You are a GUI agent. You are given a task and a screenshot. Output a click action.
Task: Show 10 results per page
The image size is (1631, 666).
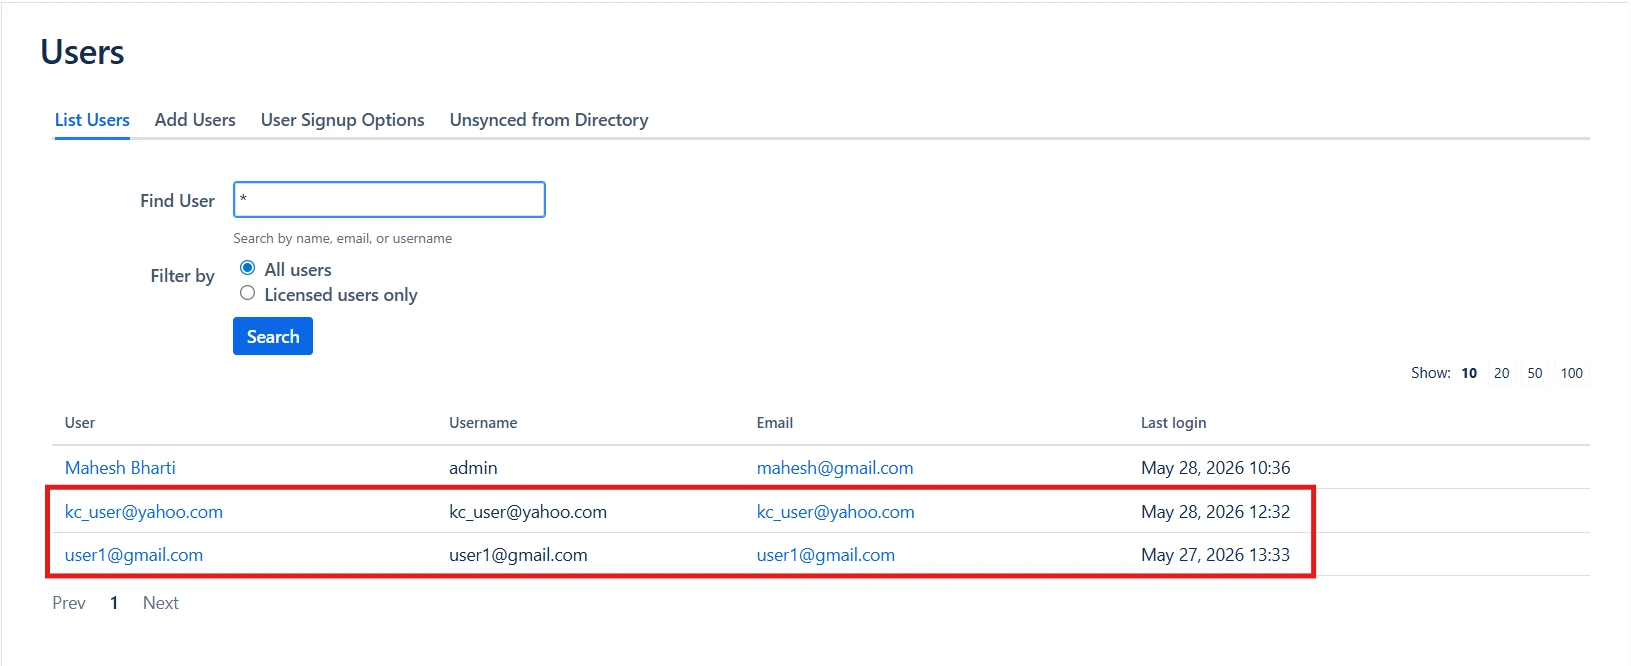click(x=1469, y=373)
